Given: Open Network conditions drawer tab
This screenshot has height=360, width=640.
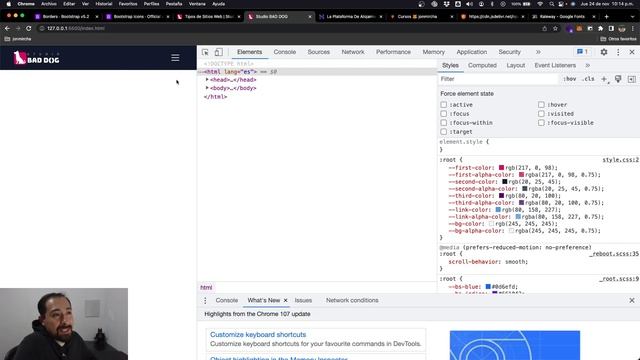Looking at the screenshot, I should (352, 300).
